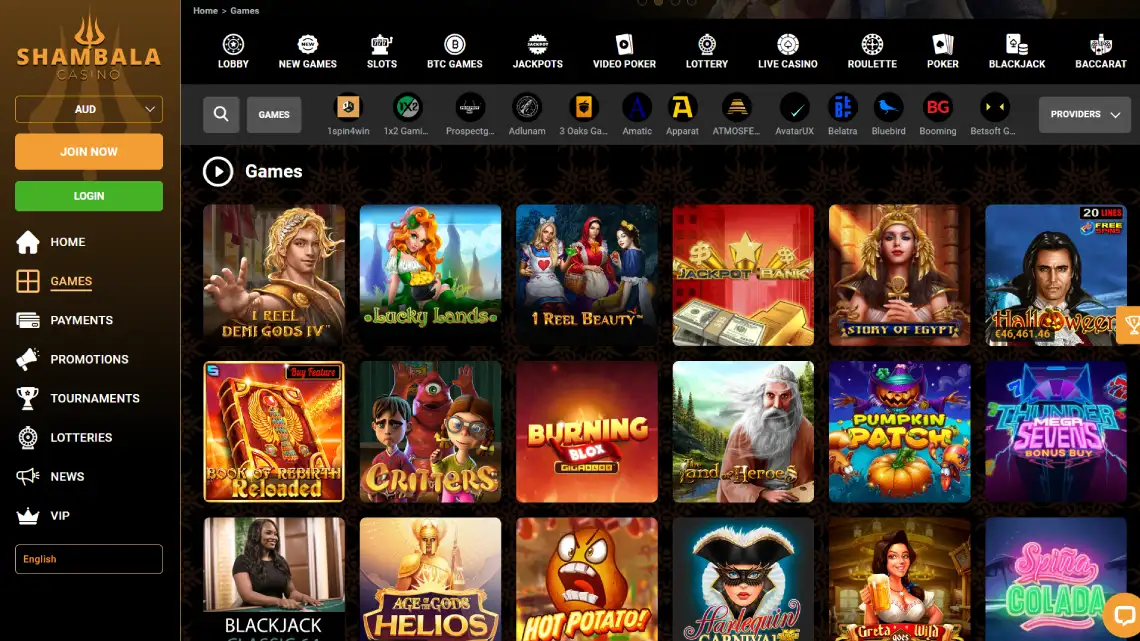Viewport: 1140px width, 641px height.
Task: Click the Games filter button
Action: tap(274, 114)
